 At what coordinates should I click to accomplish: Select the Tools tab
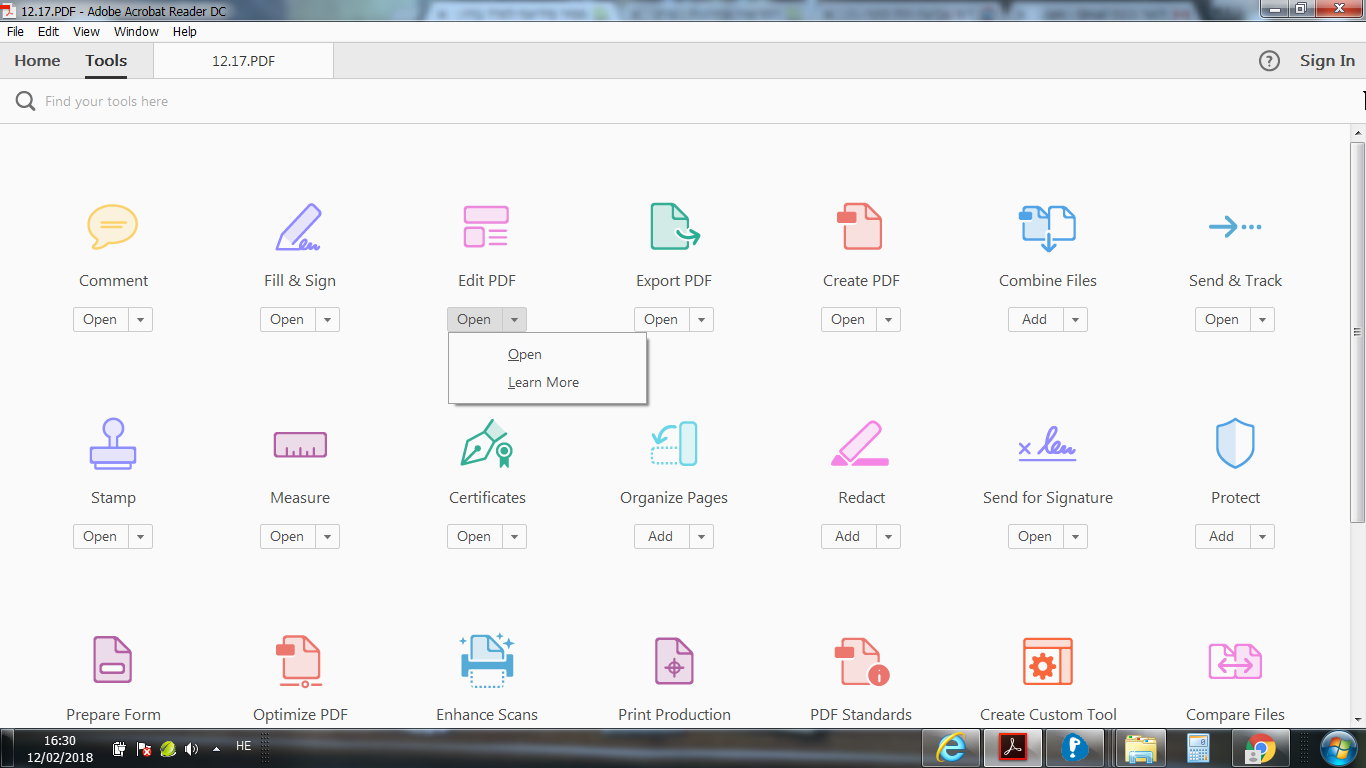point(106,61)
